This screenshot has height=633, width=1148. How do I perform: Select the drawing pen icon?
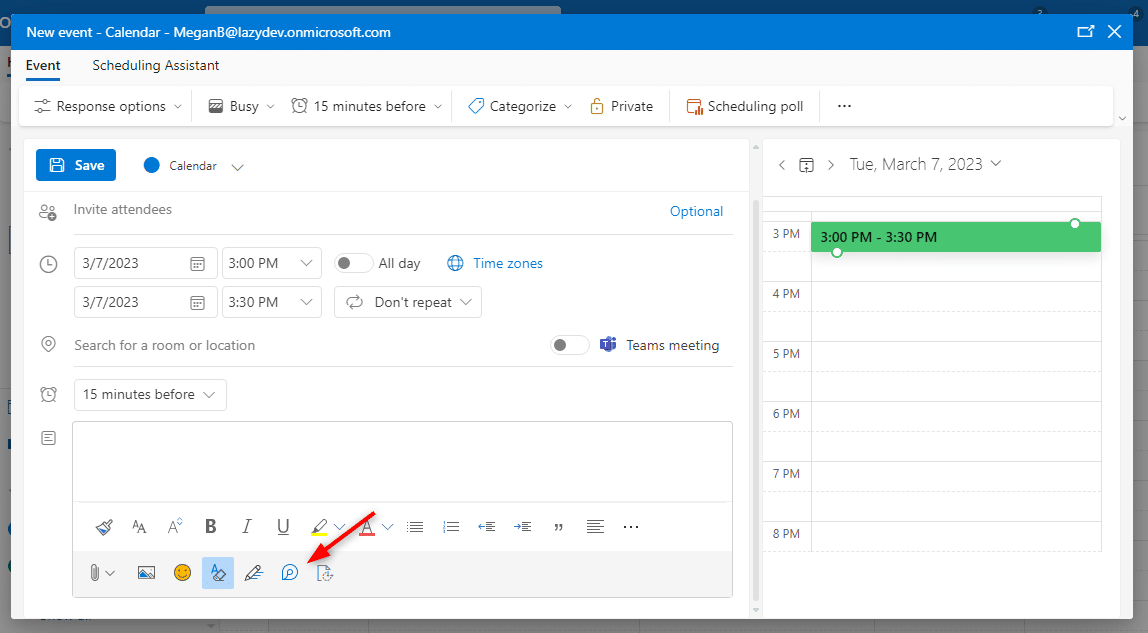click(253, 572)
